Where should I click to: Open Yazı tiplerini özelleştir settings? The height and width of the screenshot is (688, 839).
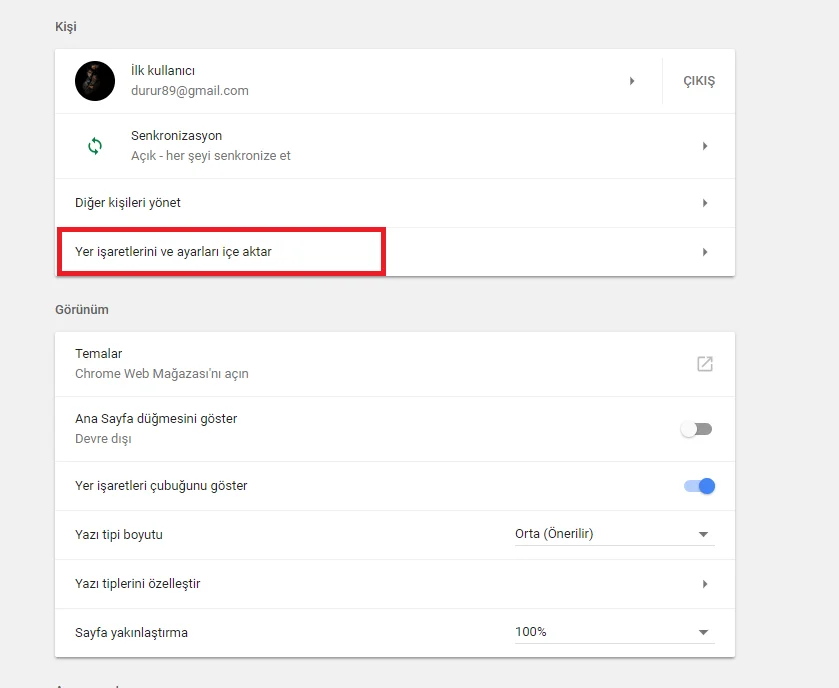pos(137,584)
